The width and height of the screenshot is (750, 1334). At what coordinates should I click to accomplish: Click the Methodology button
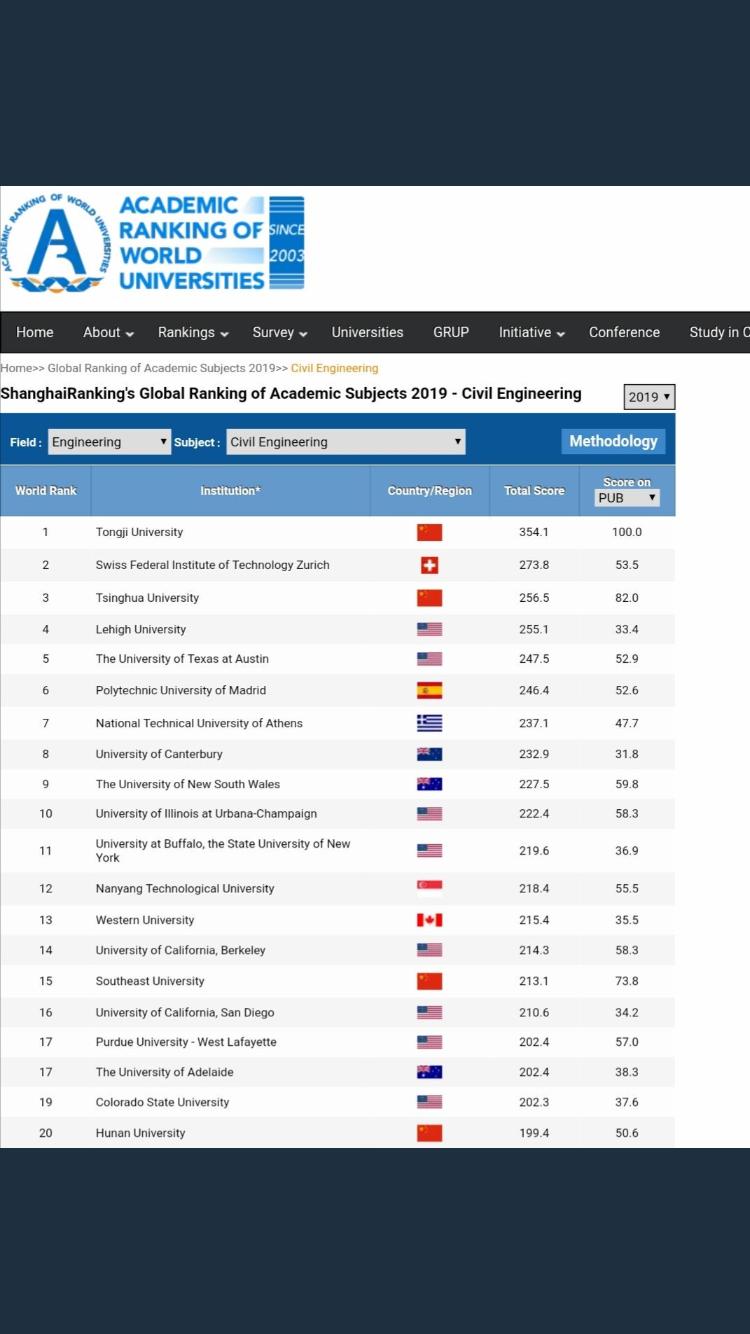point(613,441)
